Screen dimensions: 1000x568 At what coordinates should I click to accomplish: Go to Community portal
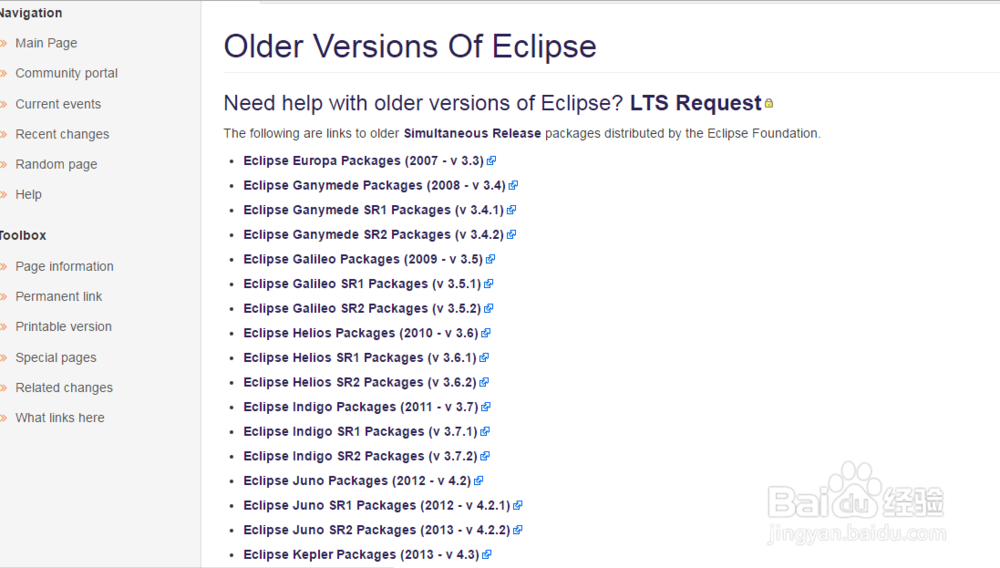tap(66, 73)
